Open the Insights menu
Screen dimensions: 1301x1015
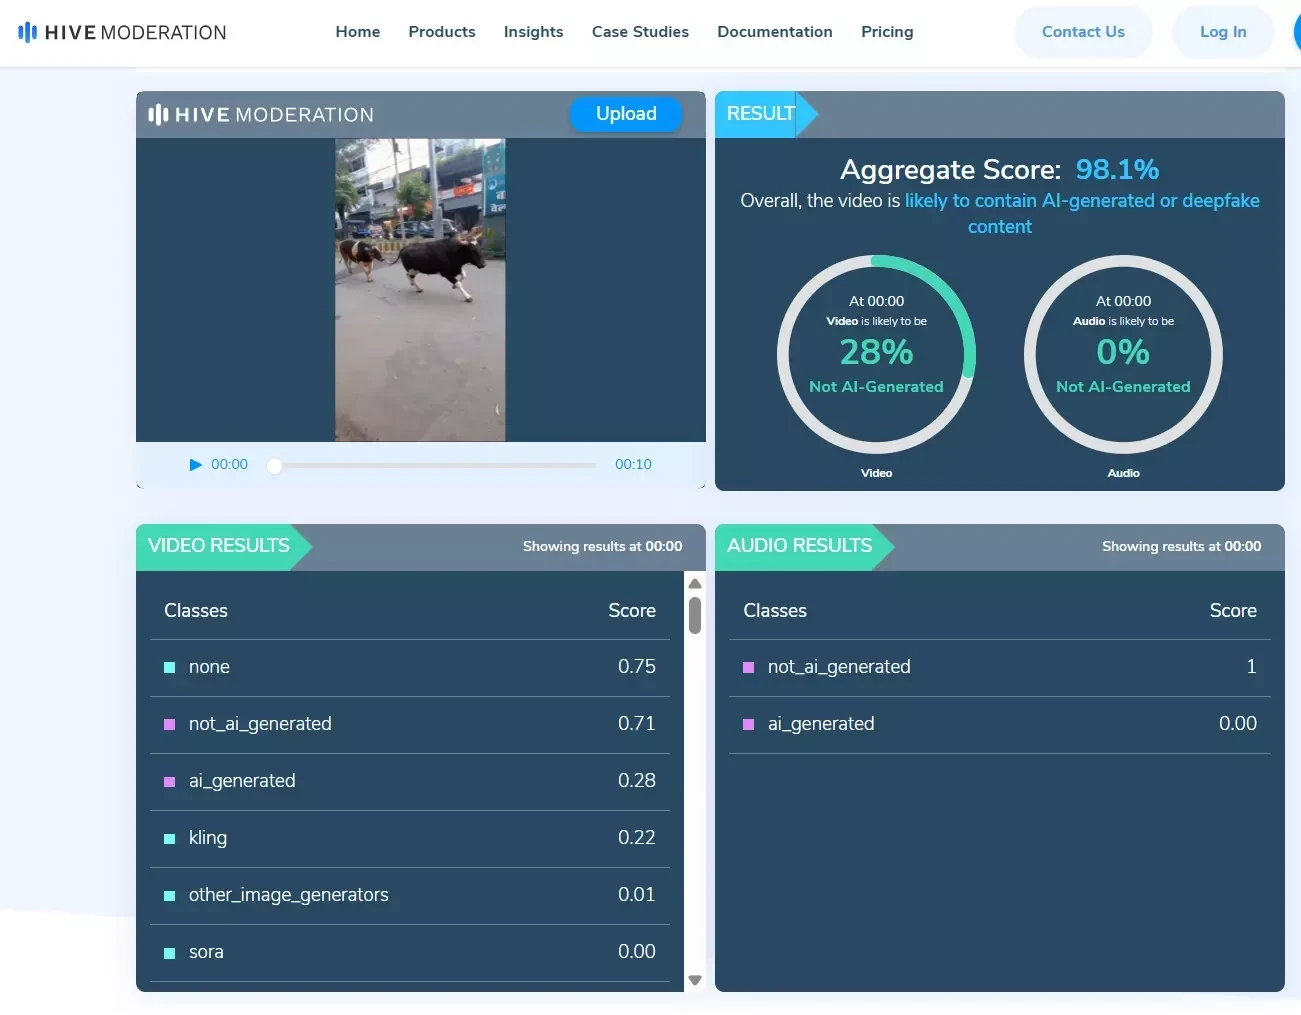[533, 32]
